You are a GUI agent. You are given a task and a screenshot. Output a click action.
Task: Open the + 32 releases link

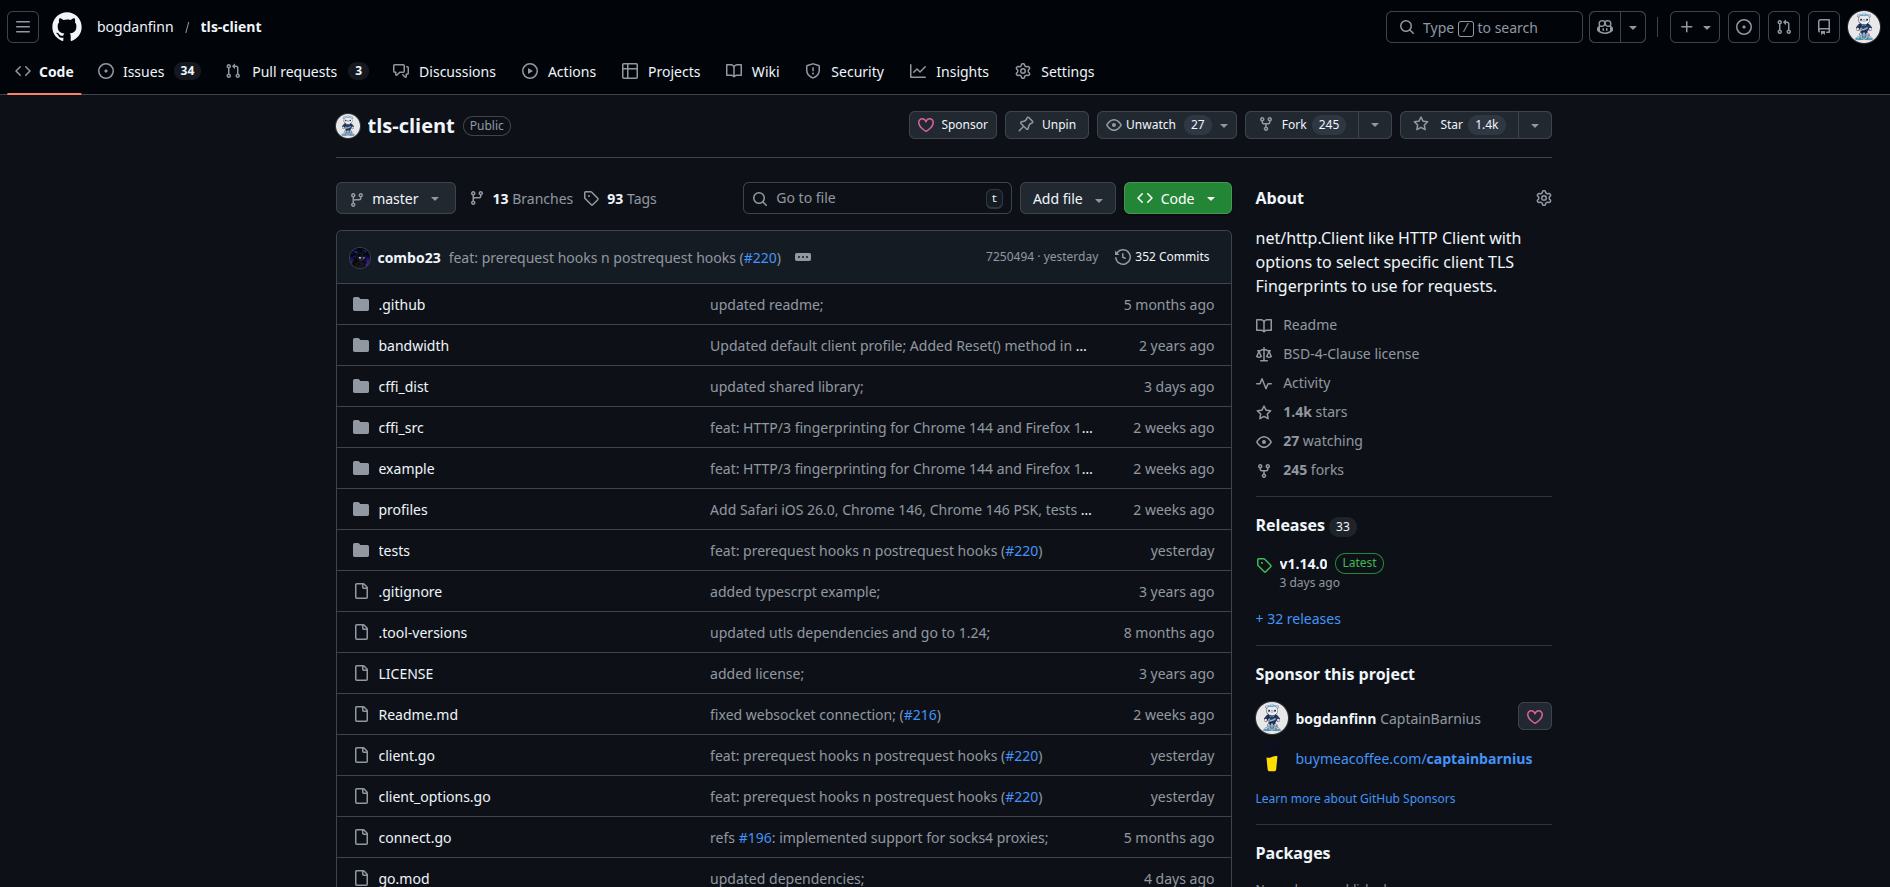coord(1298,619)
